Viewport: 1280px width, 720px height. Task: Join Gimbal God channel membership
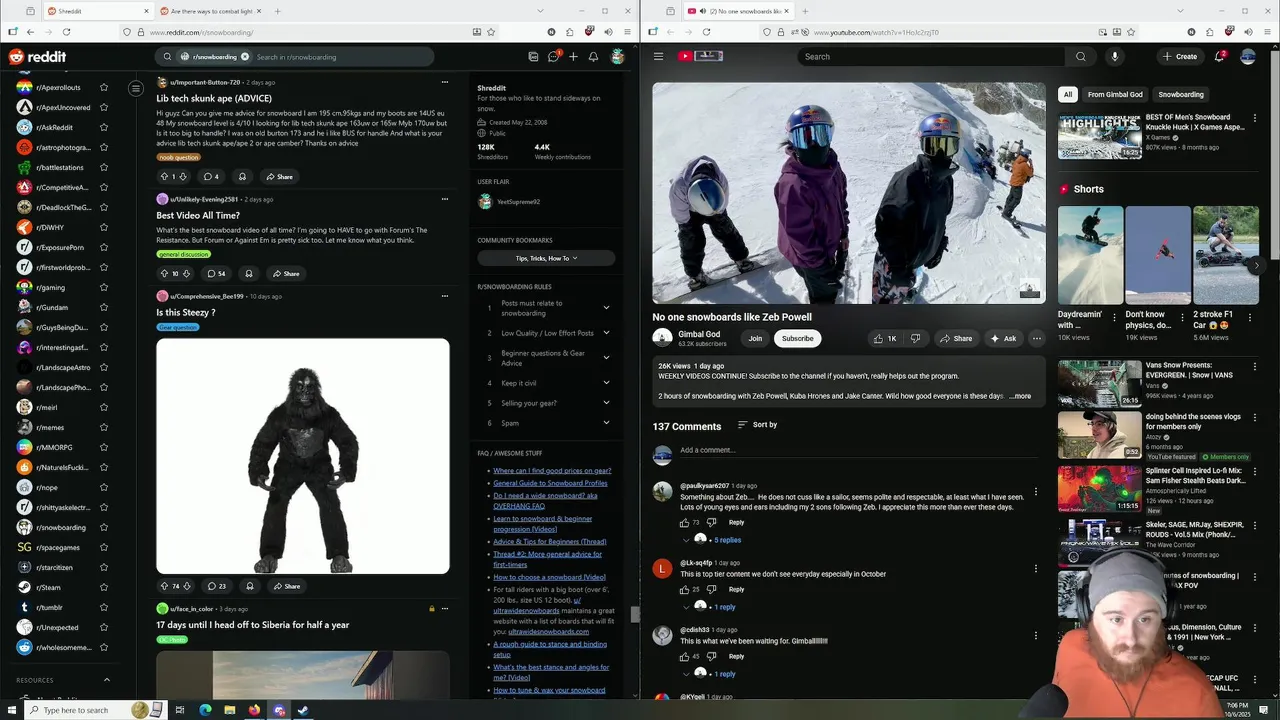755,338
